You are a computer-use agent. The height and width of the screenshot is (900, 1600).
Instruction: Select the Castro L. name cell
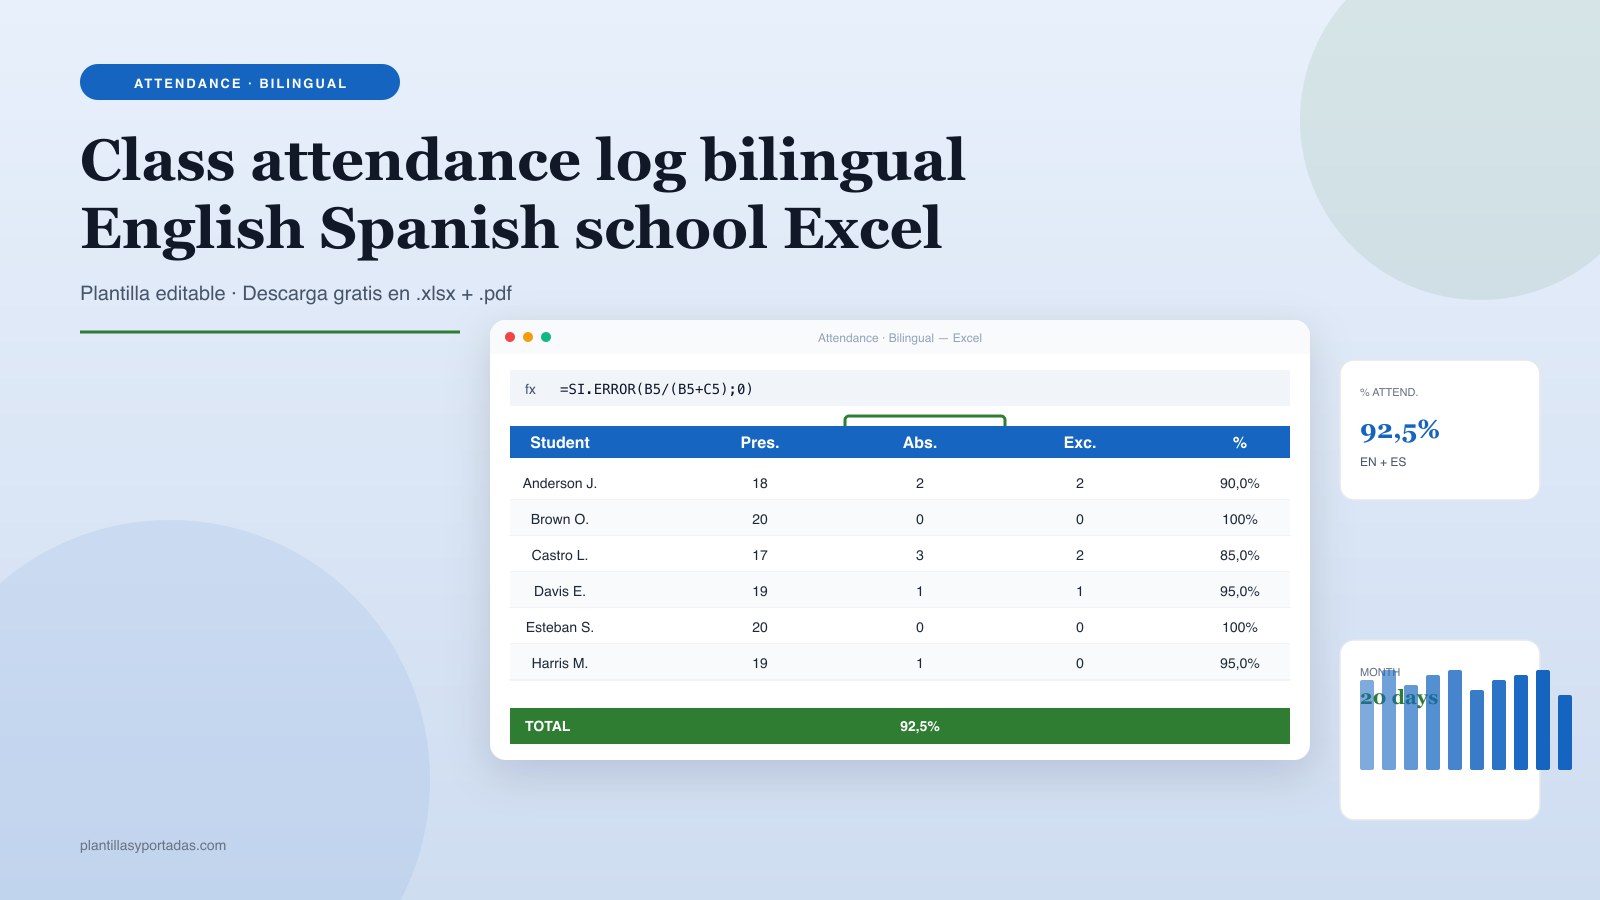click(x=560, y=555)
